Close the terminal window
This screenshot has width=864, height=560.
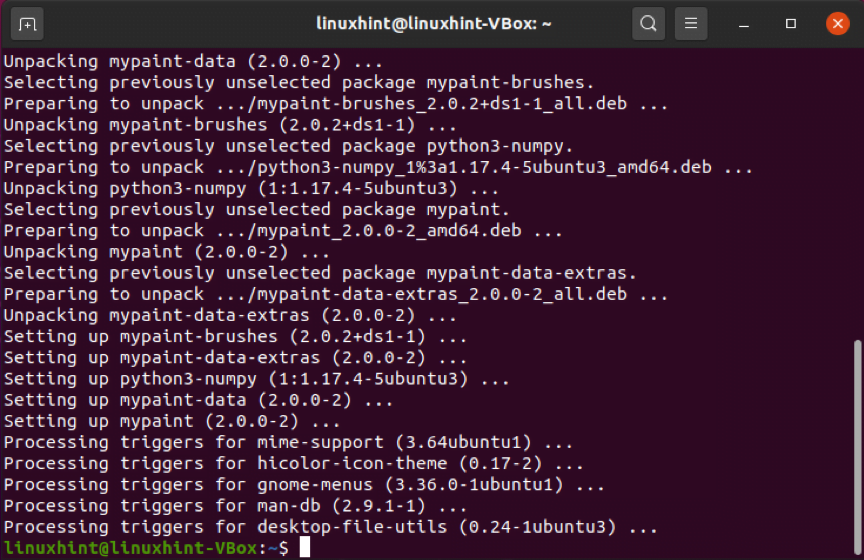pos(838,24)
